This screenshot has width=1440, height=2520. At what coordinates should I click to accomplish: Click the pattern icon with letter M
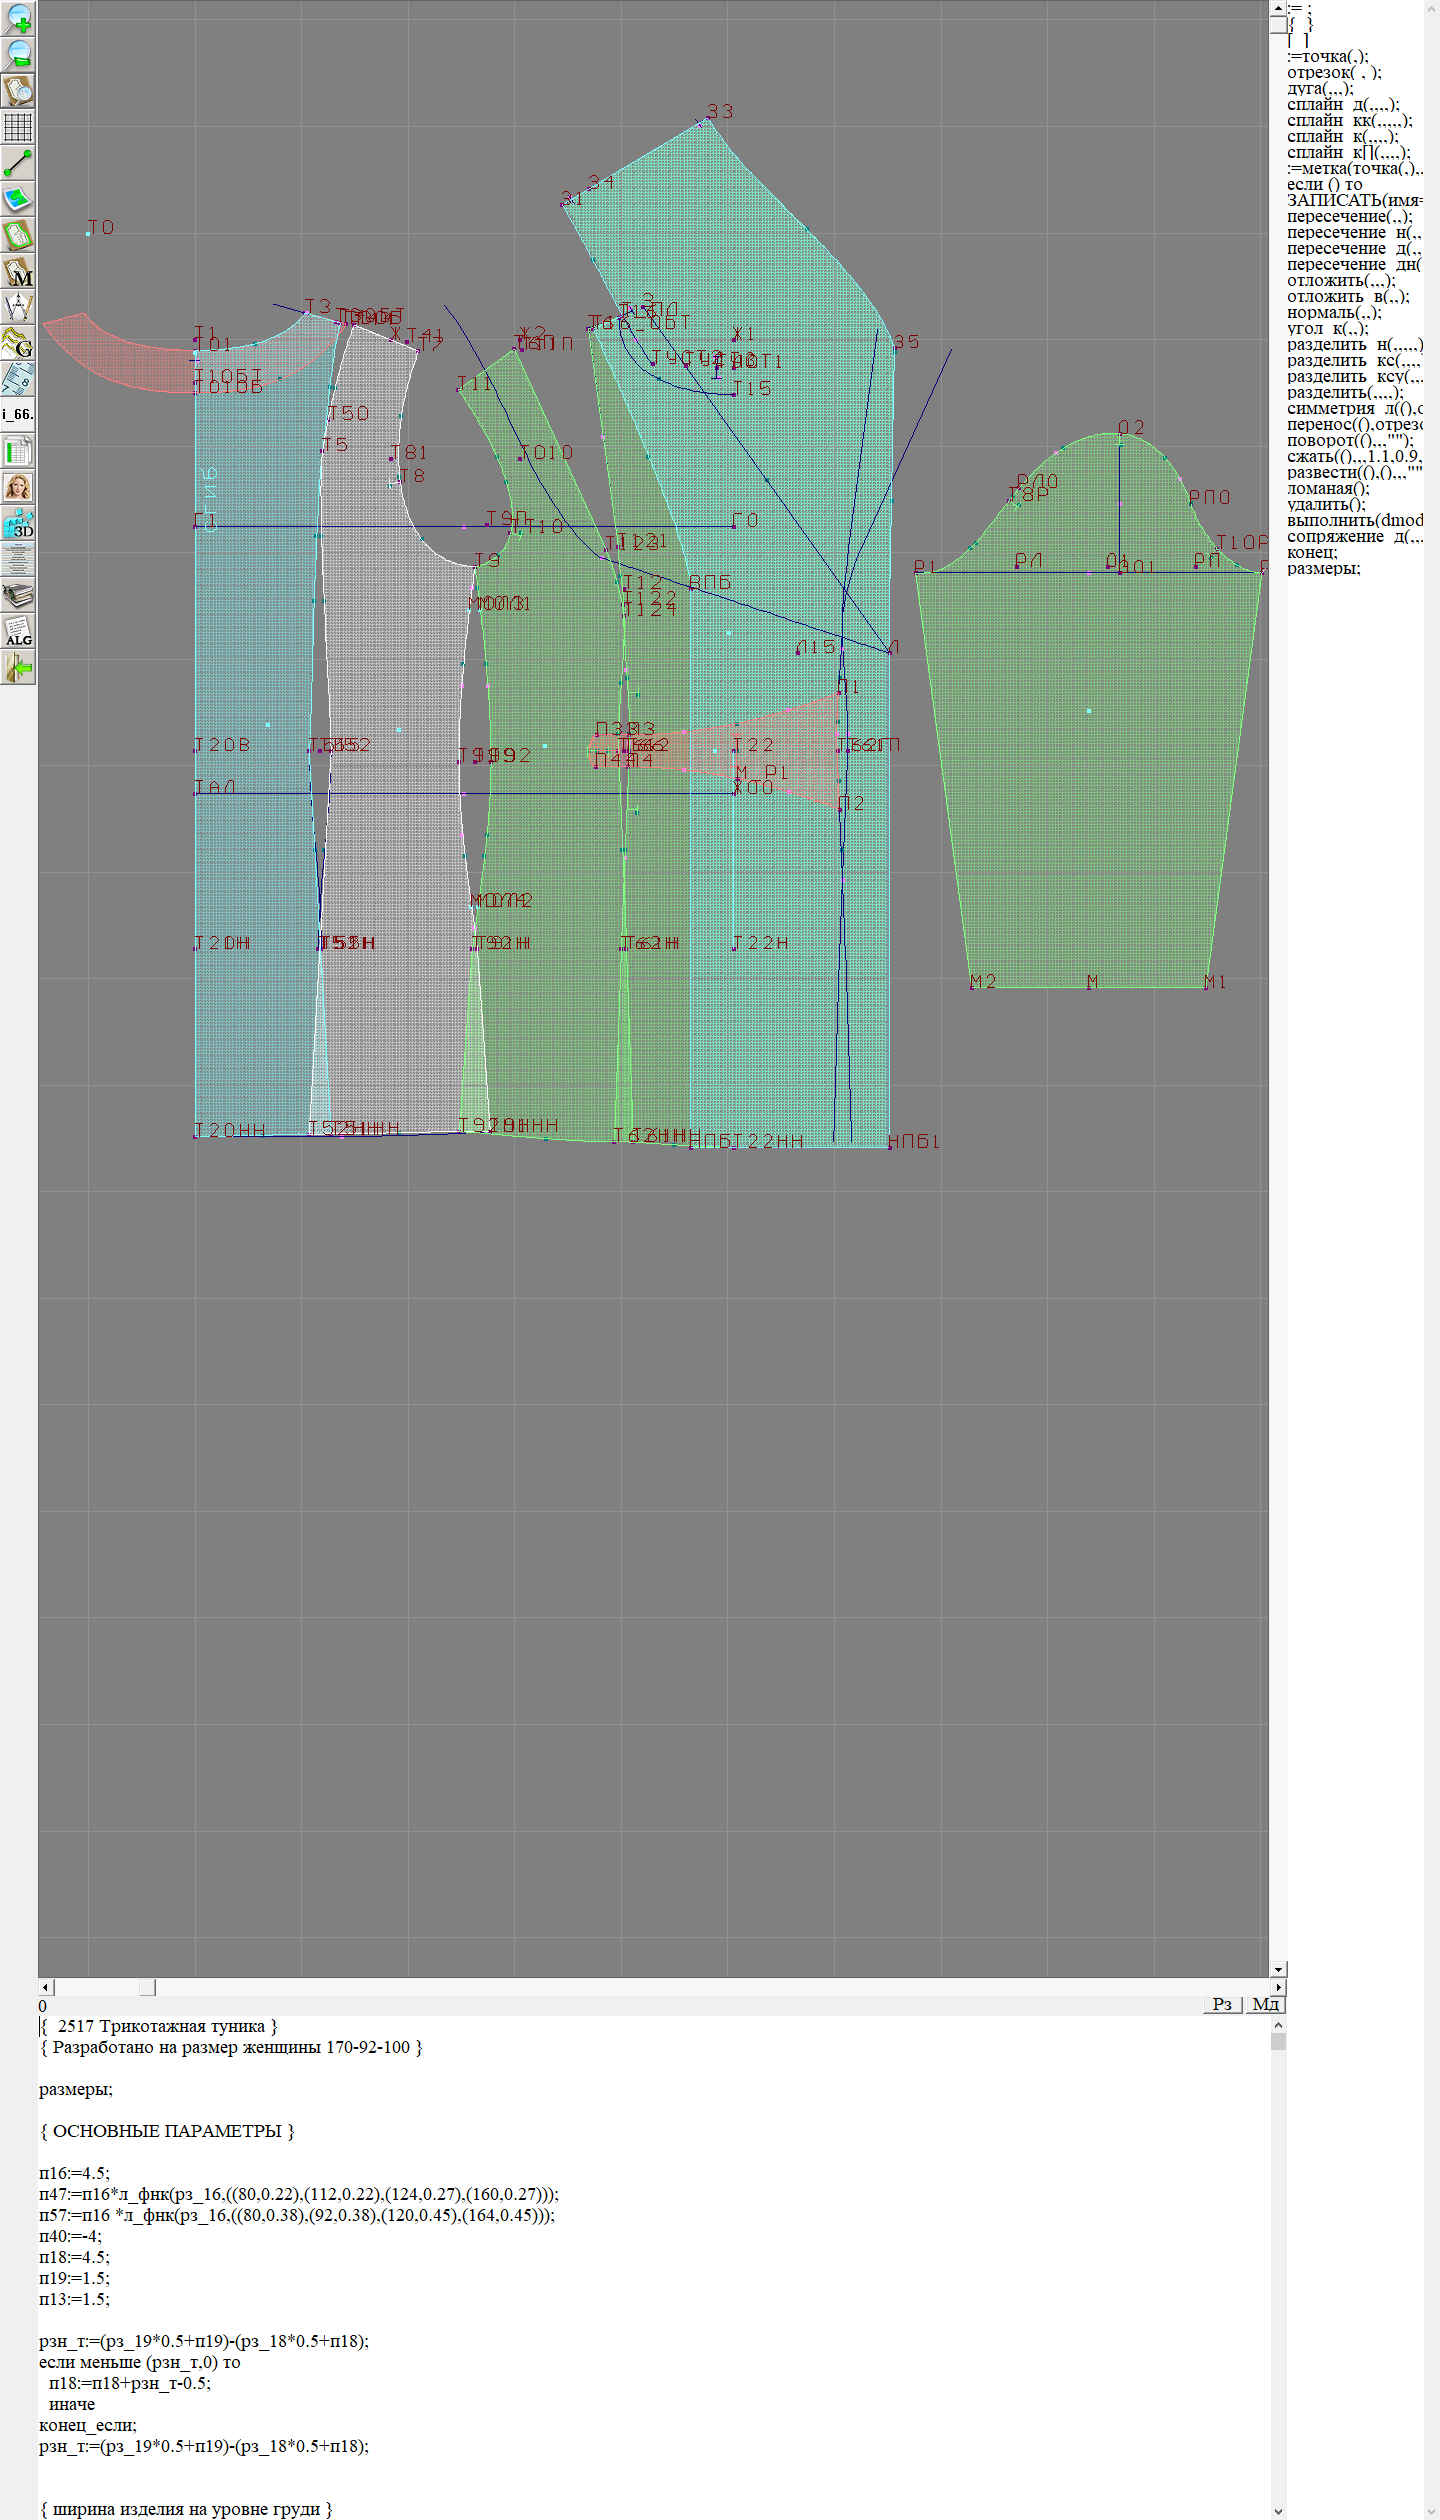point(18,272)
